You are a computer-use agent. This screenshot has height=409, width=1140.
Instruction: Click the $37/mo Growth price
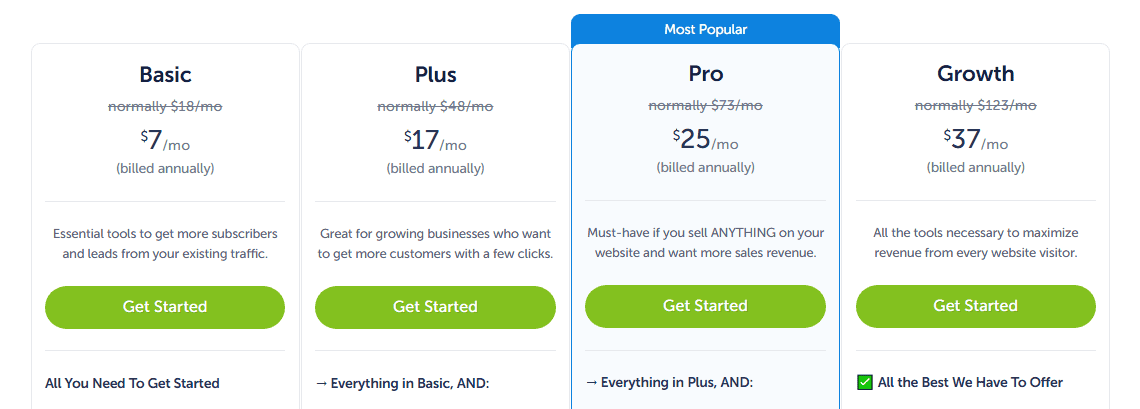(975, 141)
